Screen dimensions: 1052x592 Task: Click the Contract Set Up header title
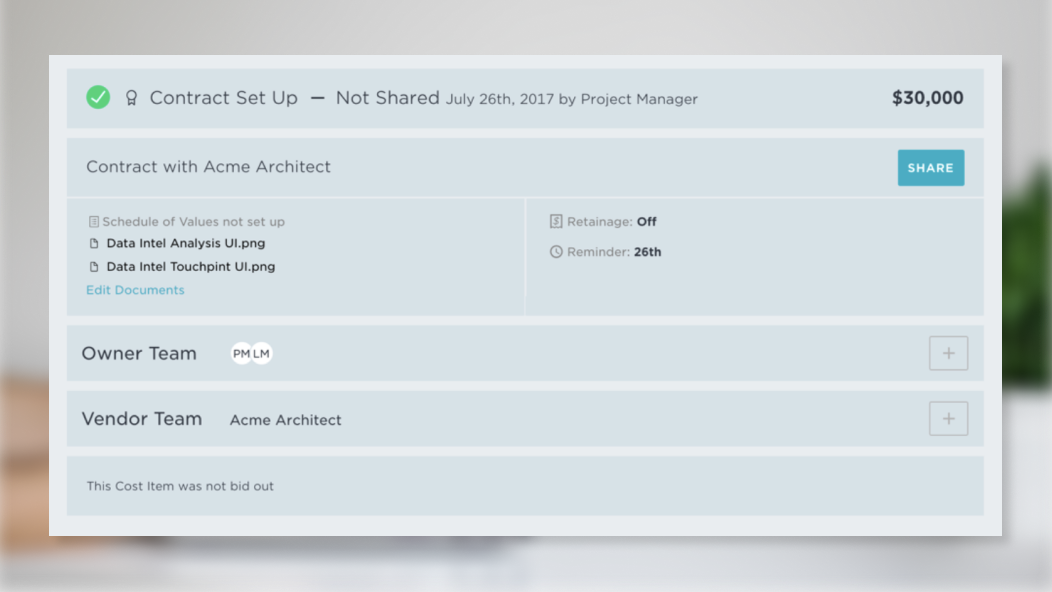[x=224, y=98]
